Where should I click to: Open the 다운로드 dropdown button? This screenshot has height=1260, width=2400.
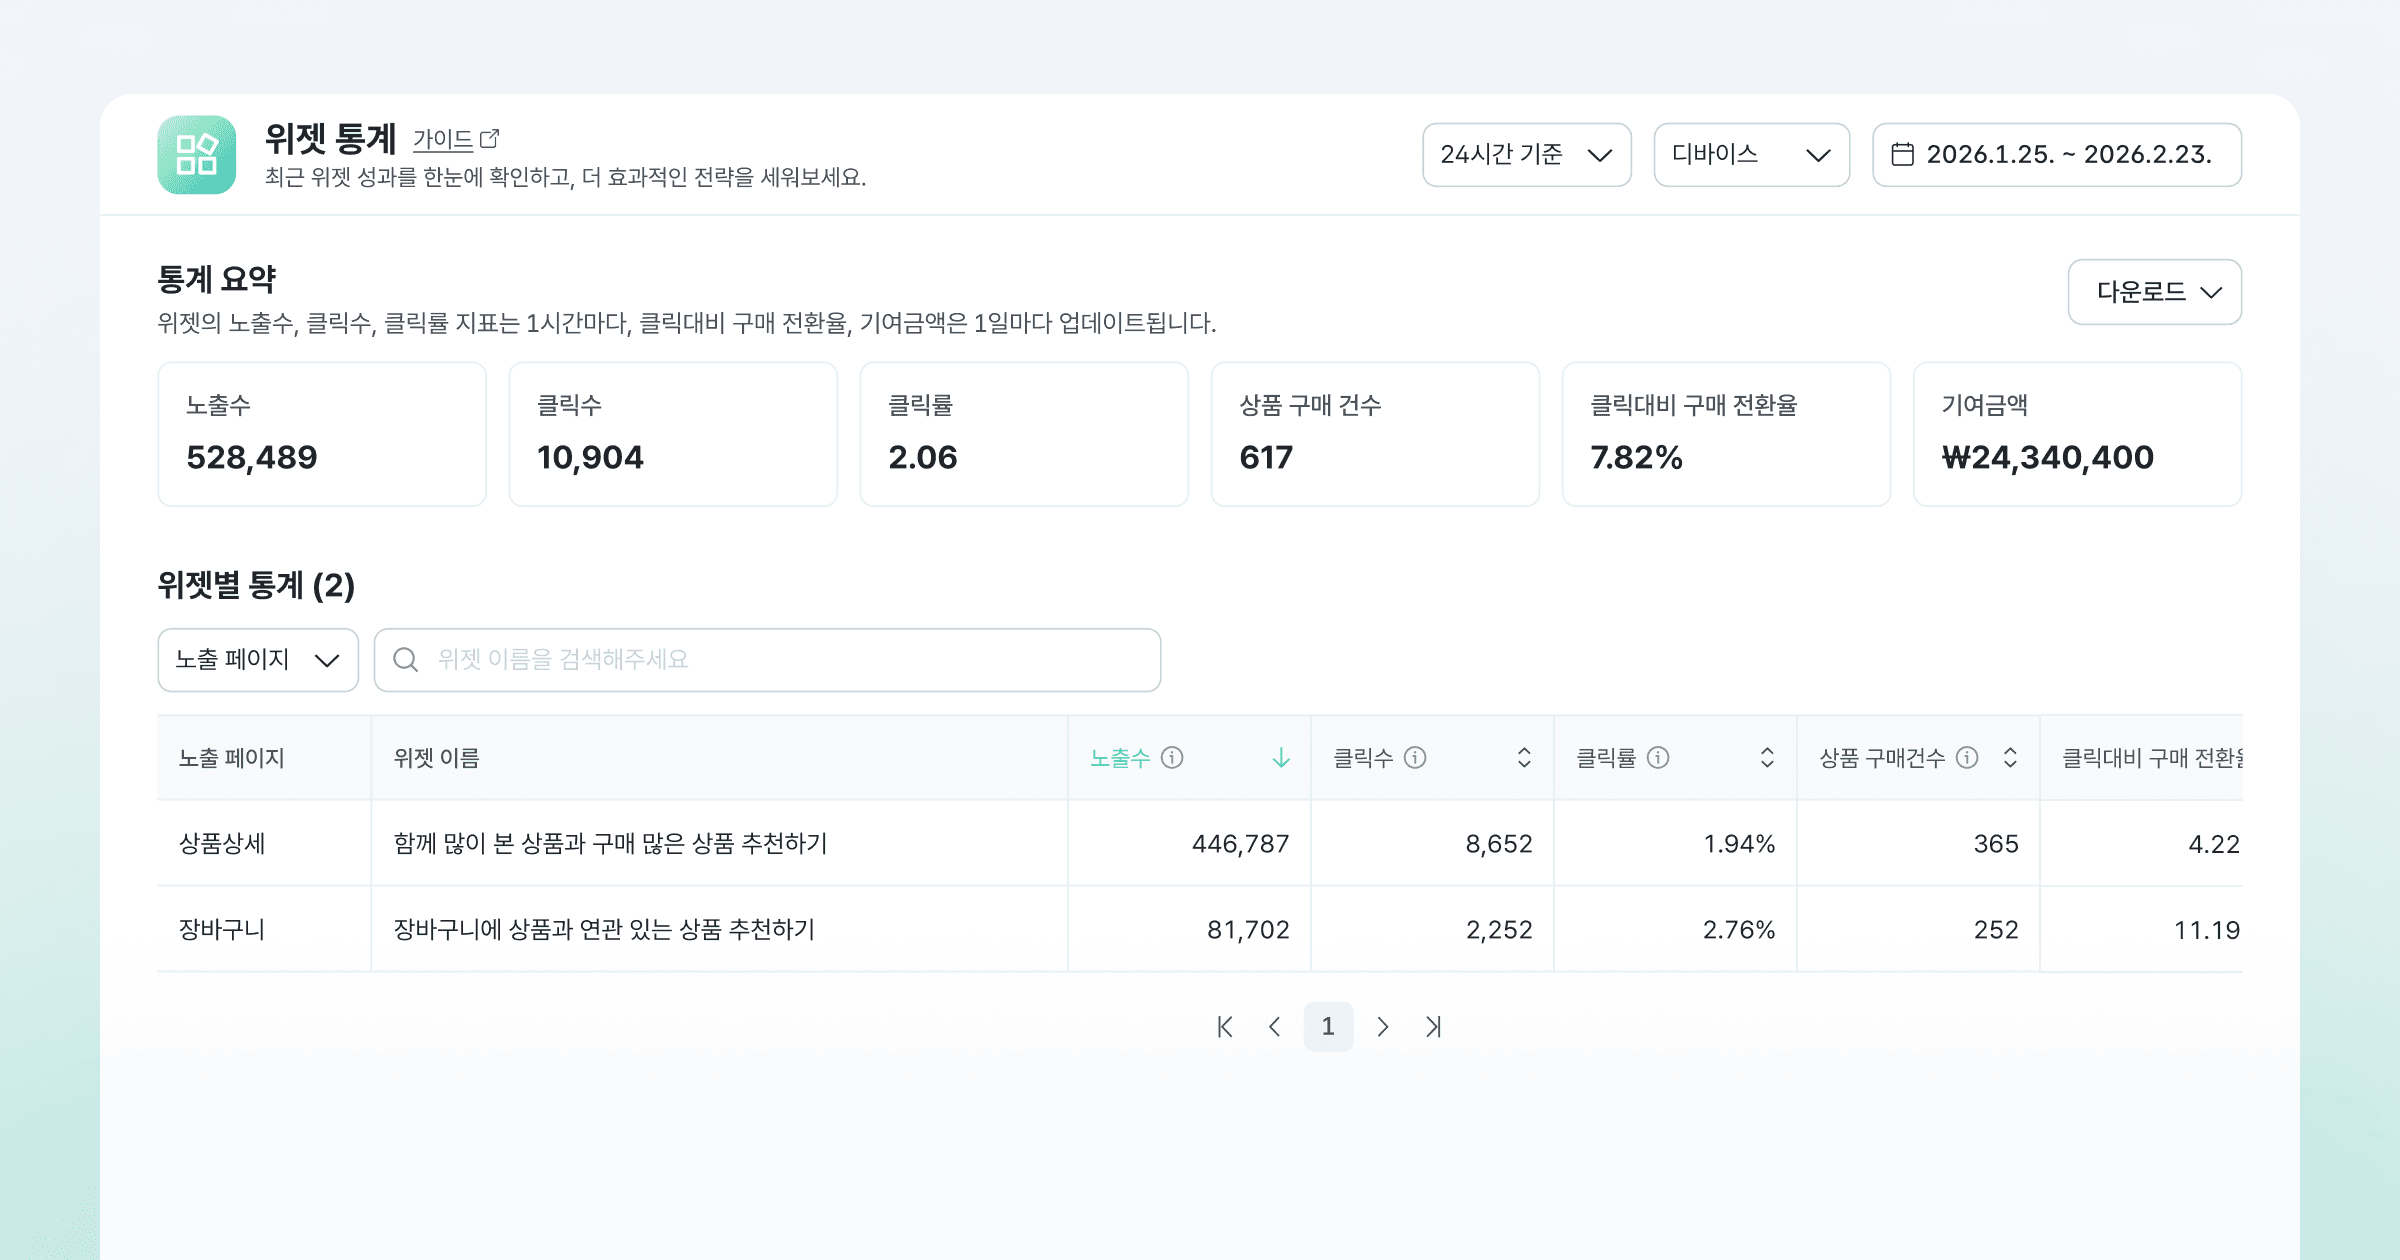2154,292
